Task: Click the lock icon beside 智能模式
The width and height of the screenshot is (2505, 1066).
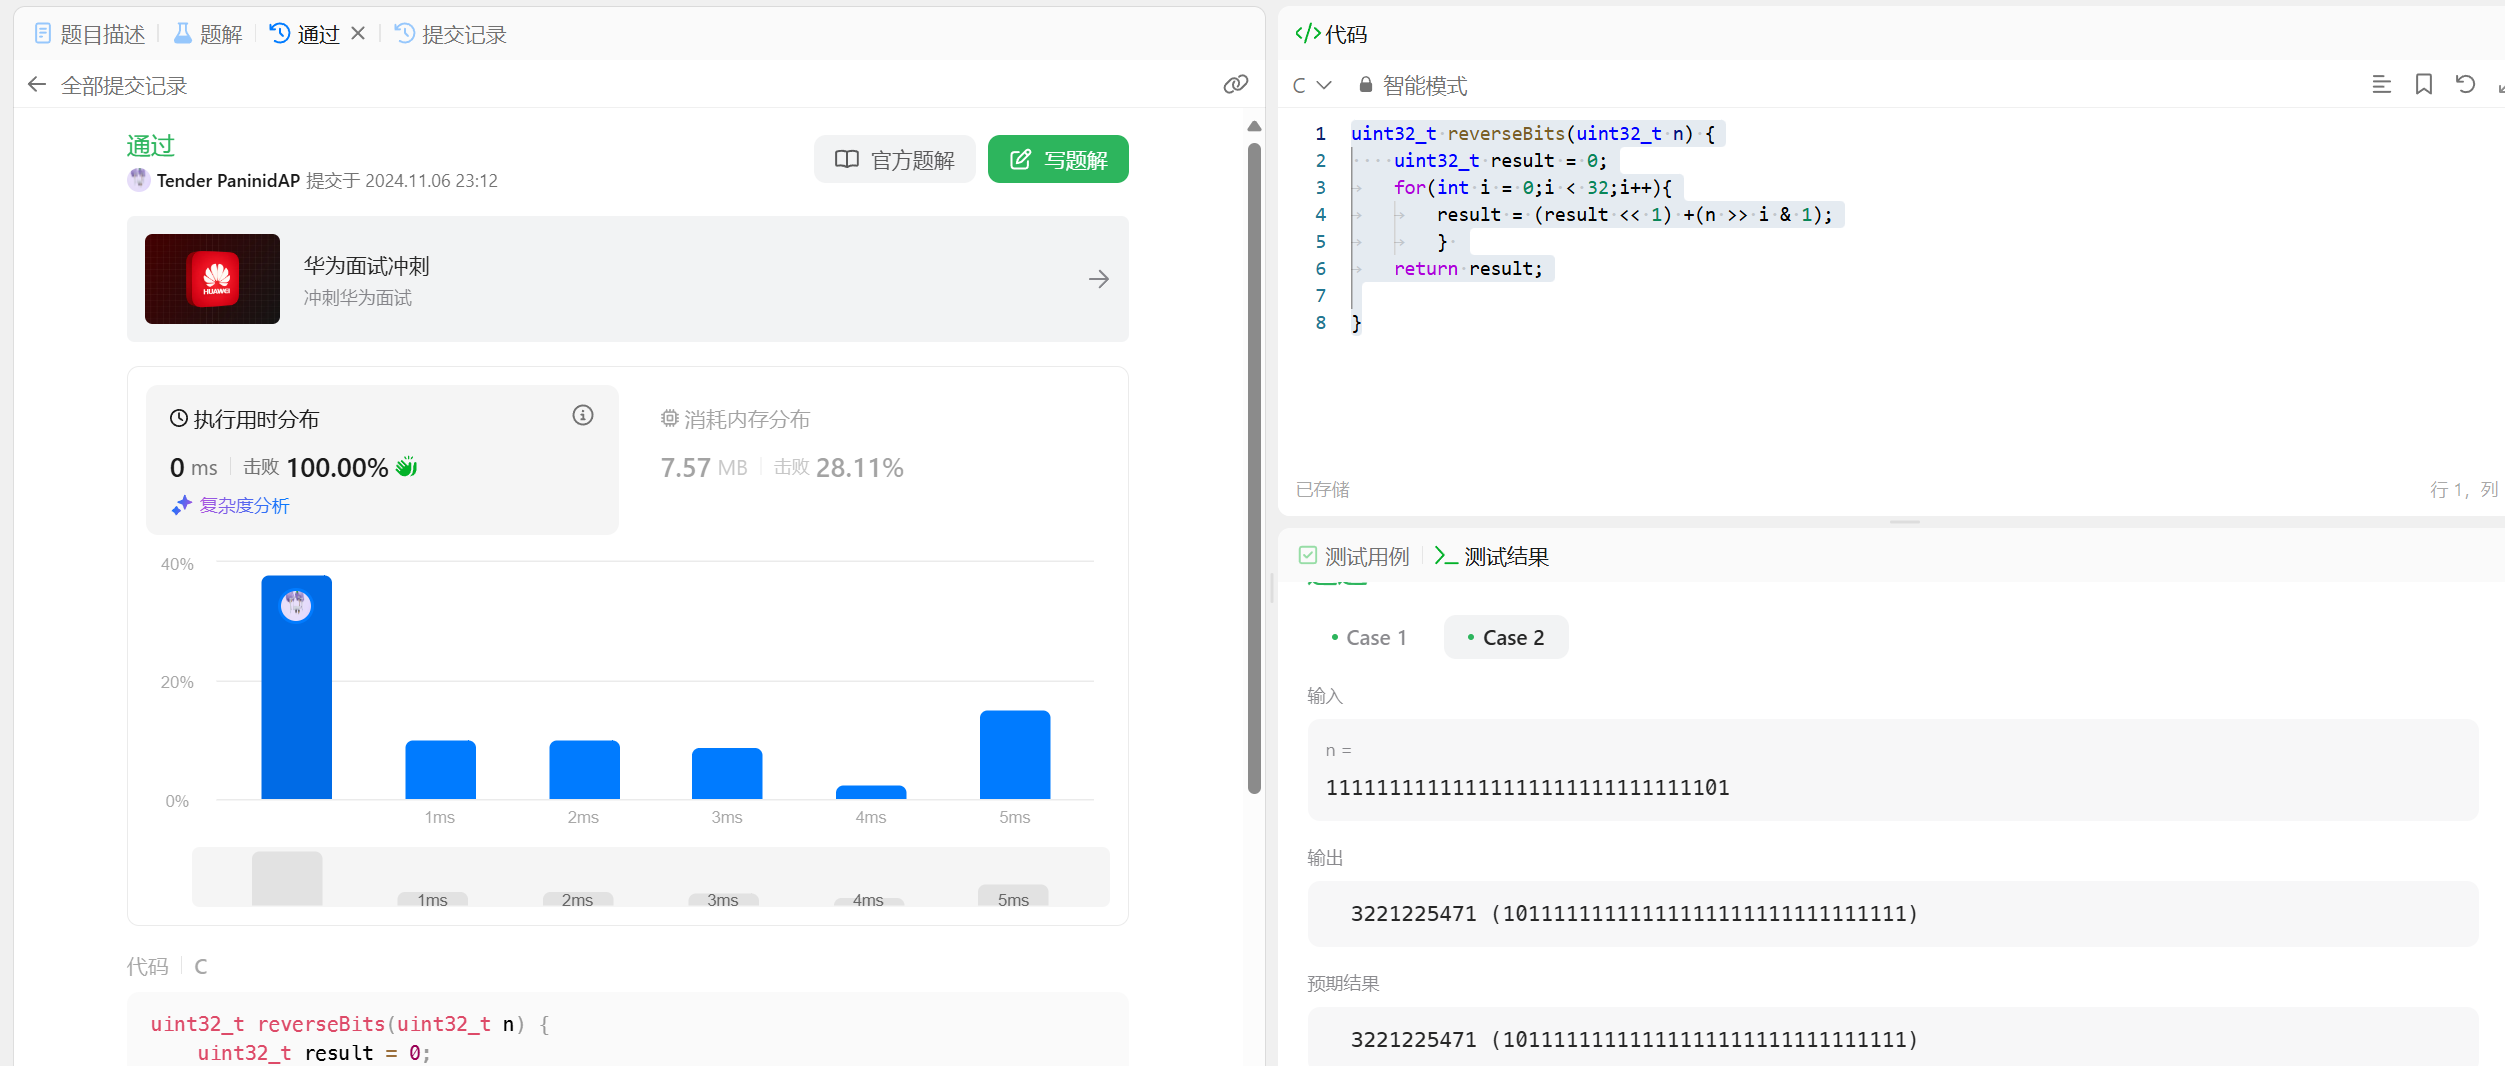Action: [x=1365, y=86]
